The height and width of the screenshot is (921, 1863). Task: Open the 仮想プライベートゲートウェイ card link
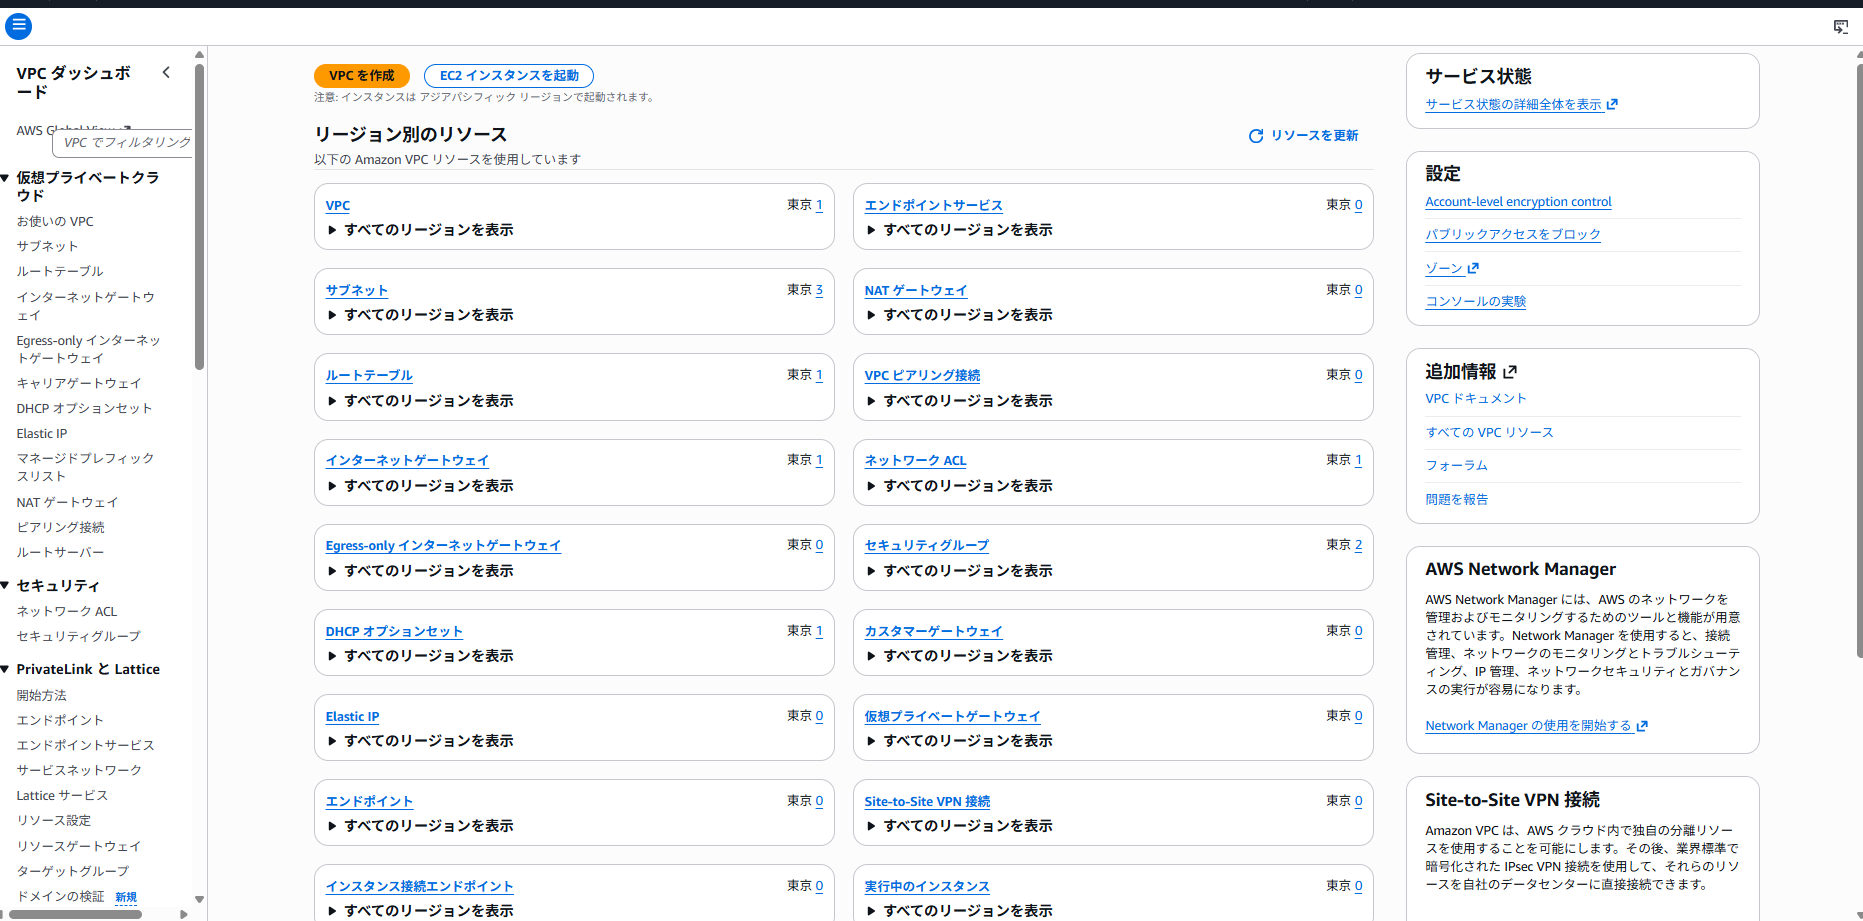[952, 717]
